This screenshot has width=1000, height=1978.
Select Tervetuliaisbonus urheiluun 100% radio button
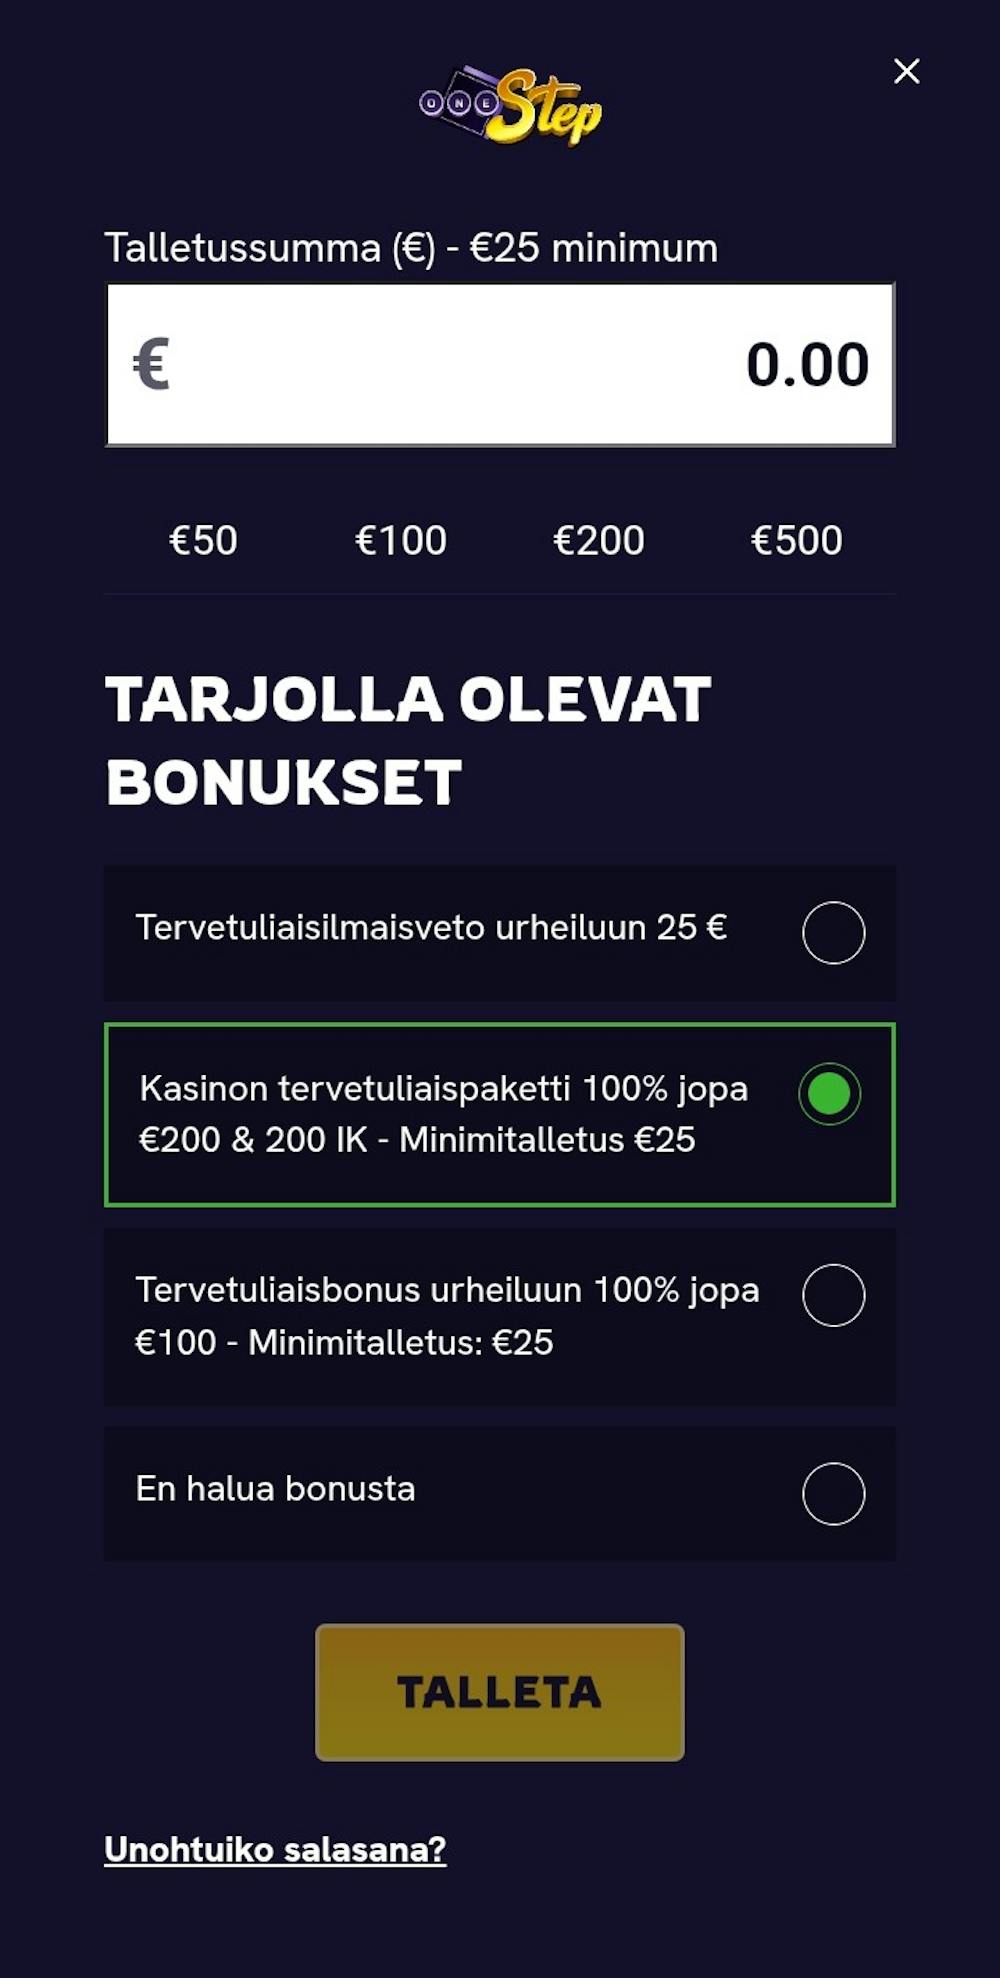(x=833, y=1296)
